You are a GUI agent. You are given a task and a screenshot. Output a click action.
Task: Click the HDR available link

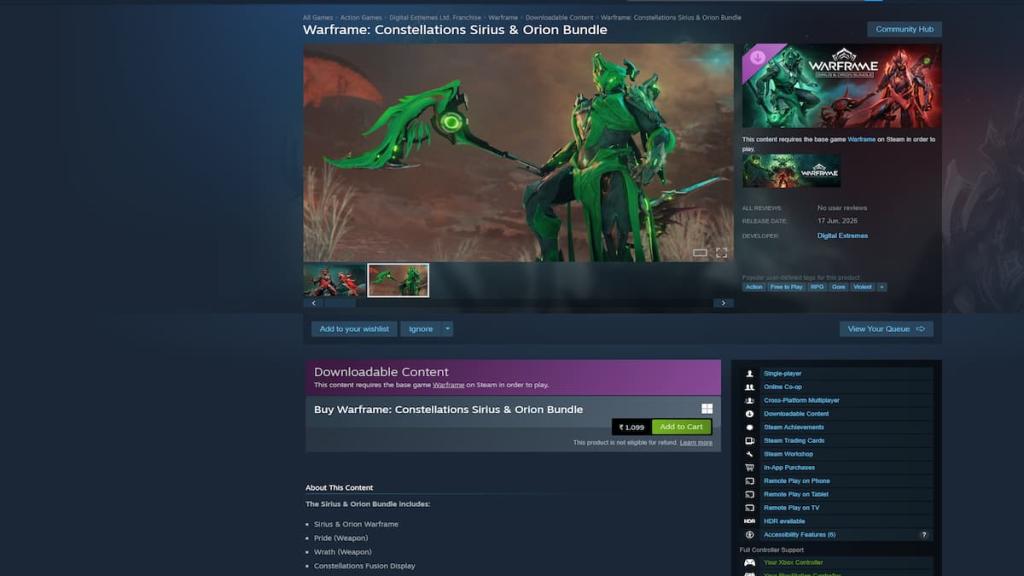(784, 521)
